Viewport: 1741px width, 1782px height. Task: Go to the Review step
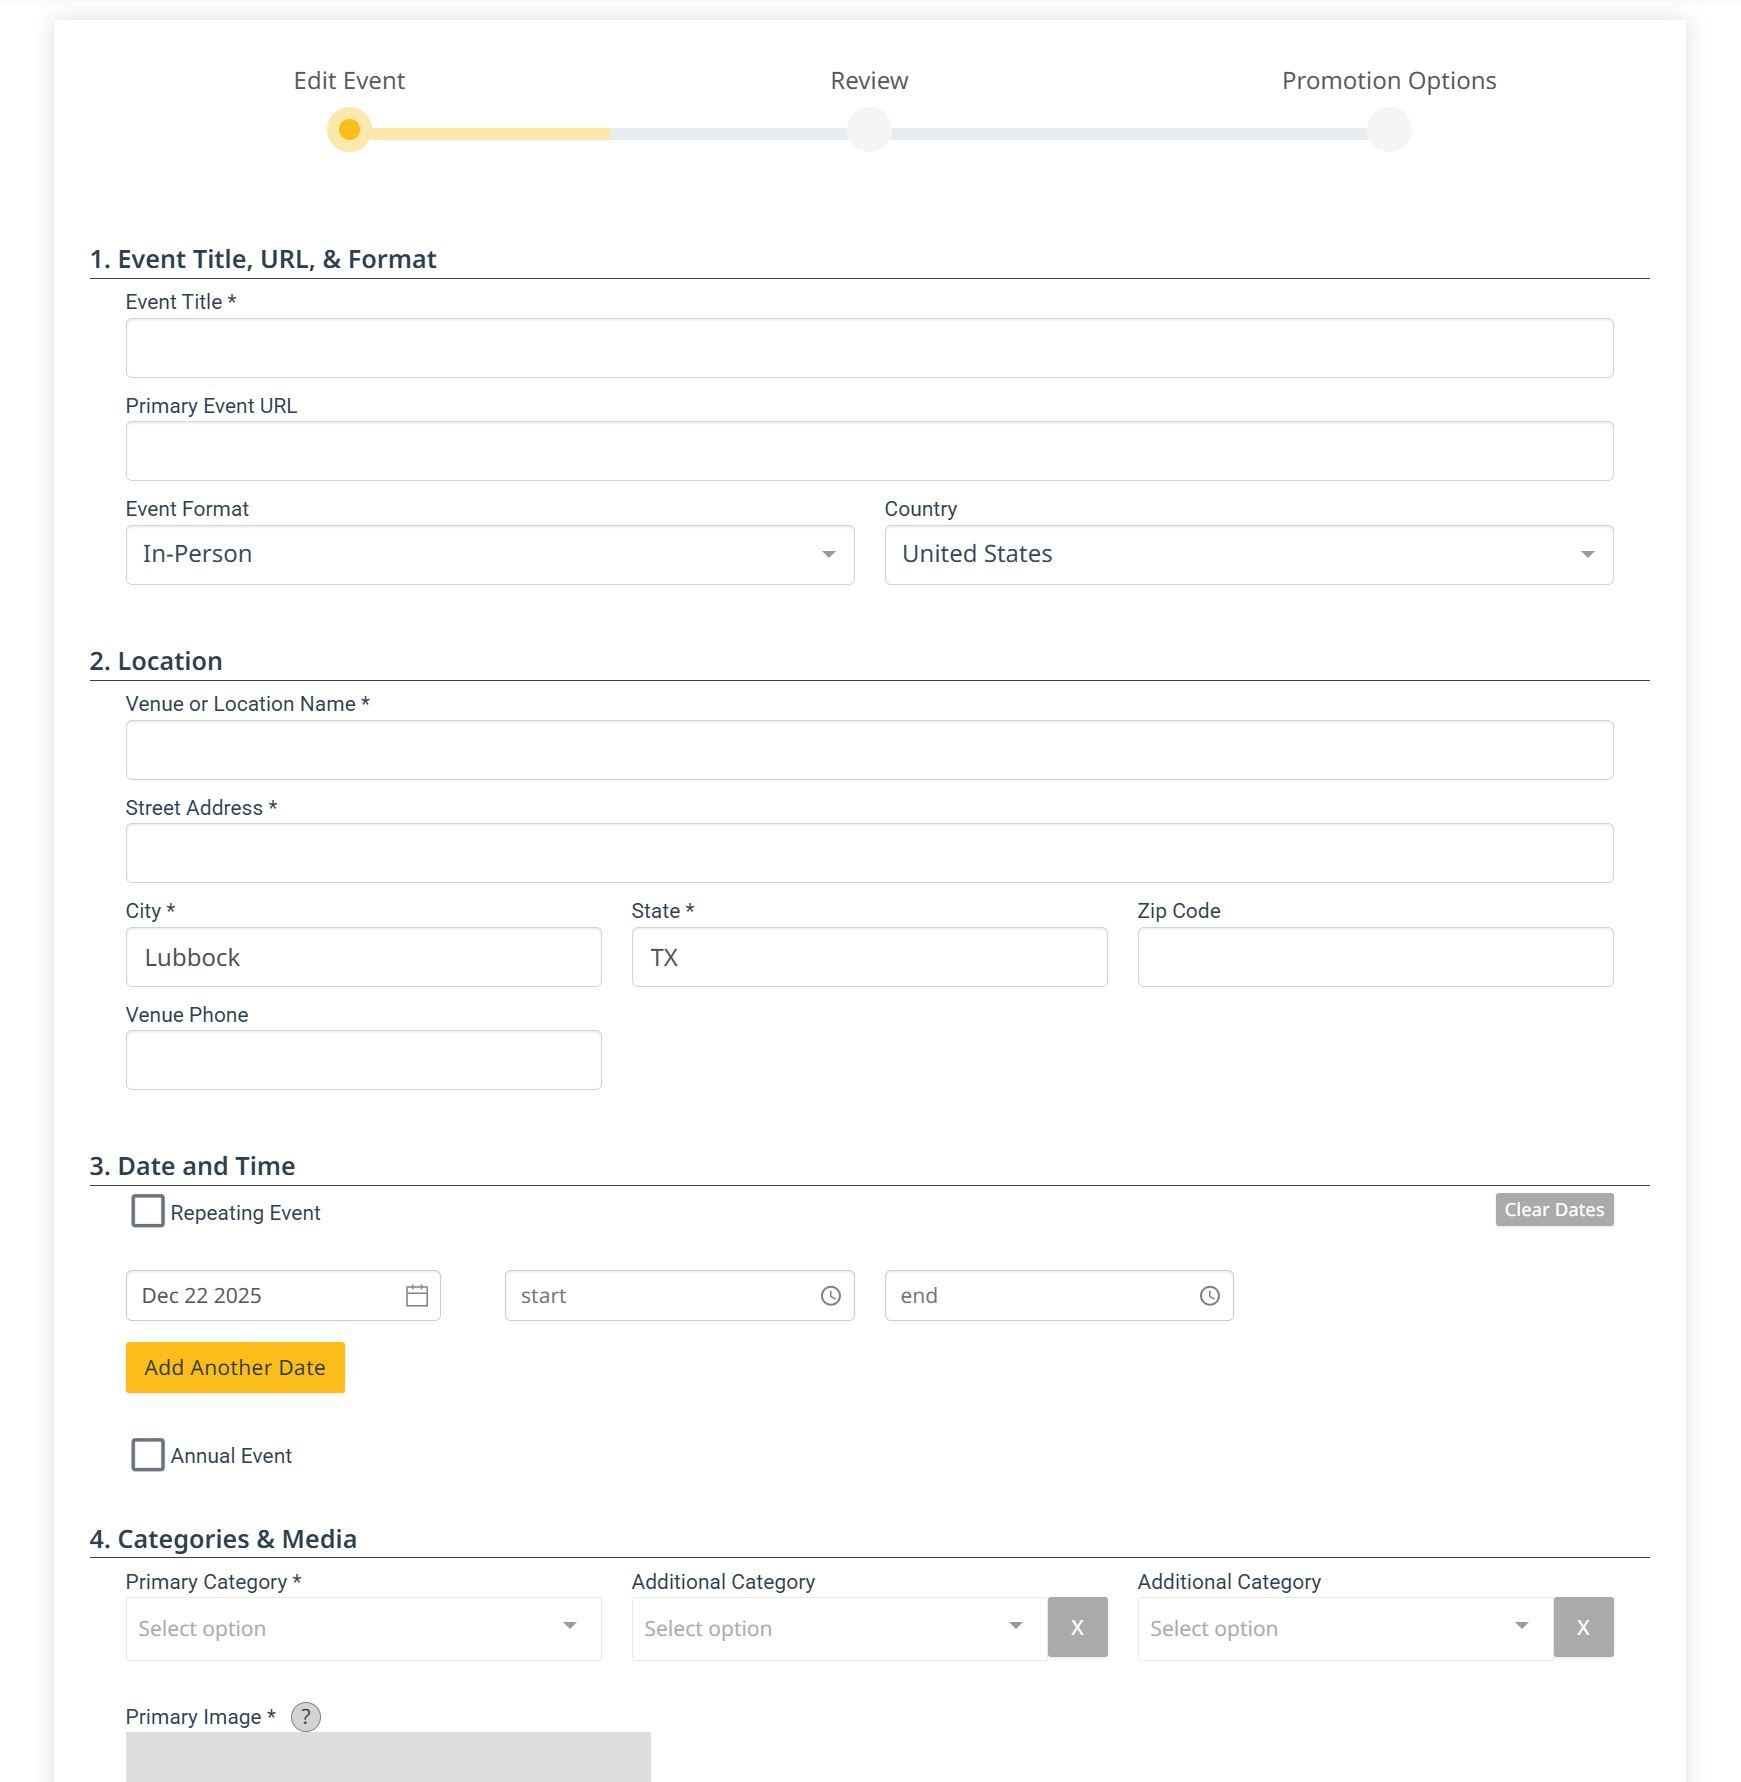tap(869, 130)
